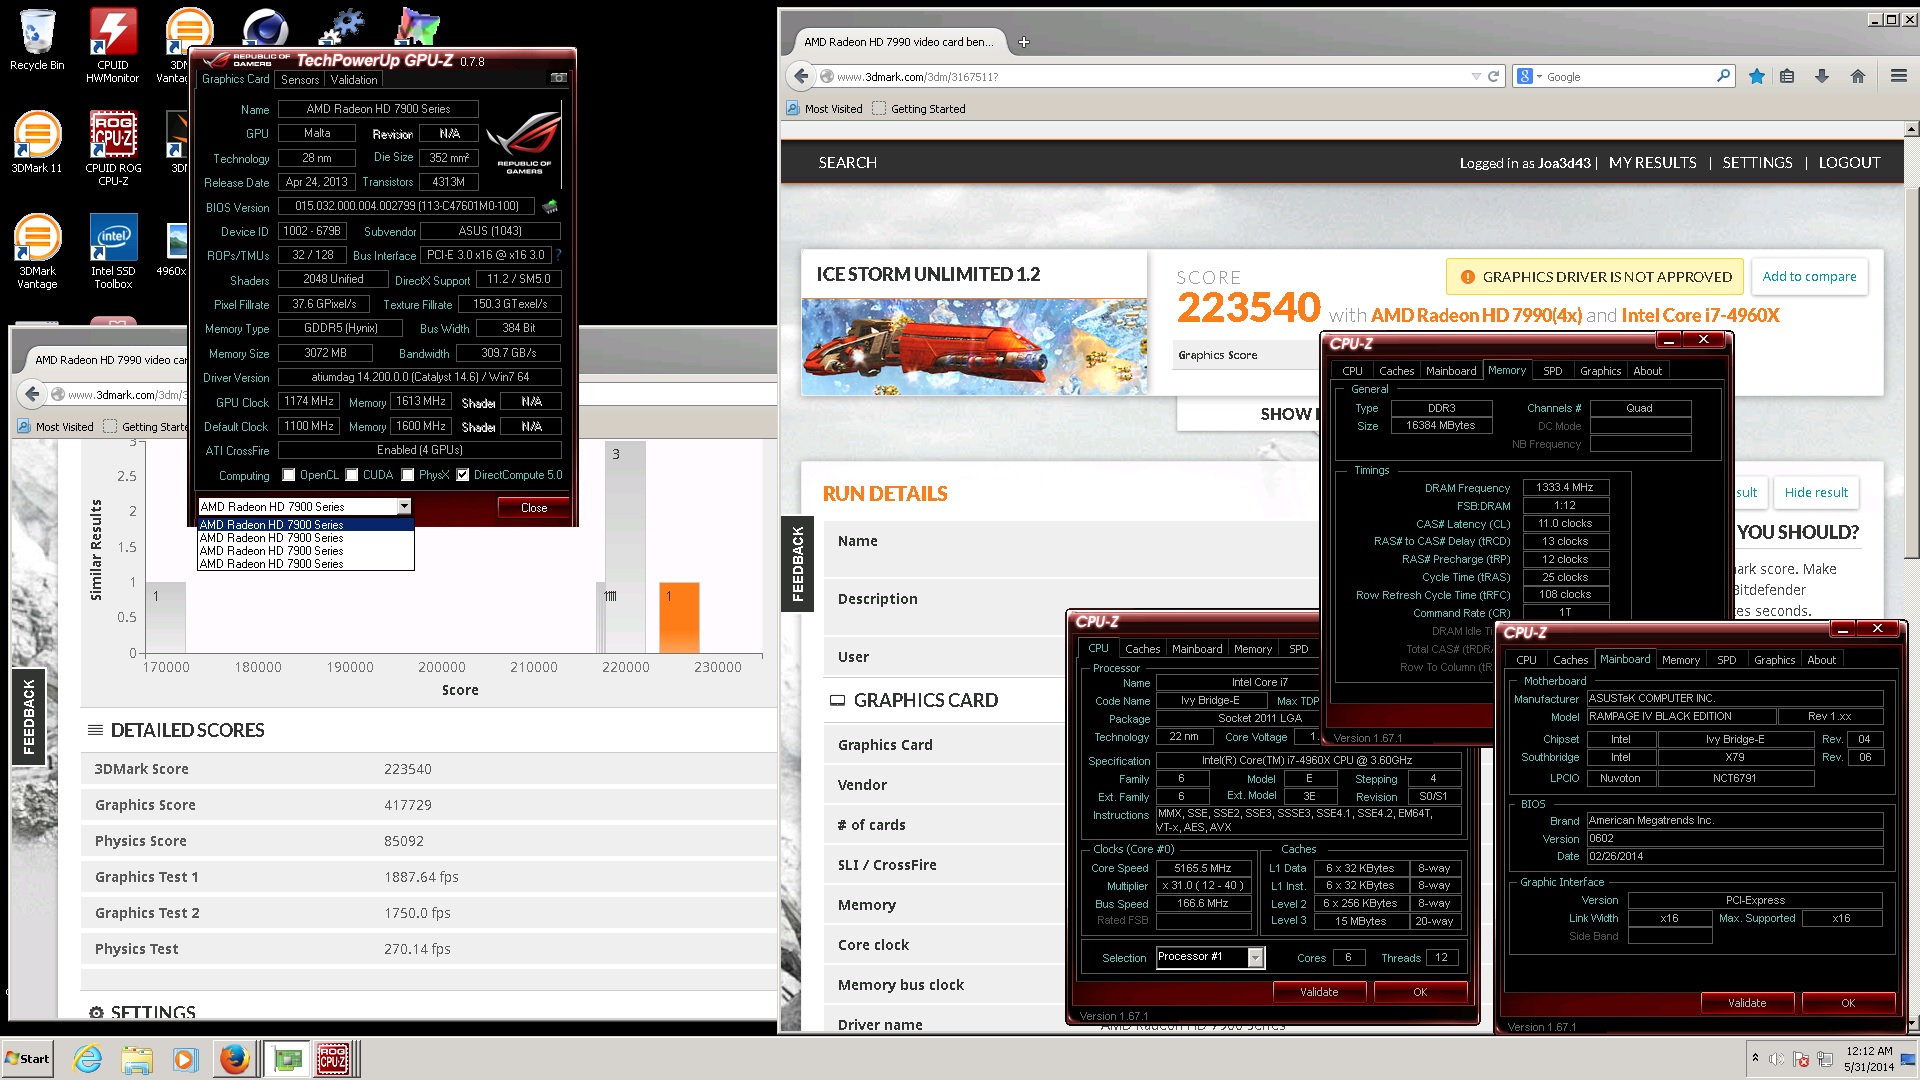This screenshot has width=1920, height=1080.
Task: Launch CPUID HWMonitor from desktop
Action: [112, 45]
